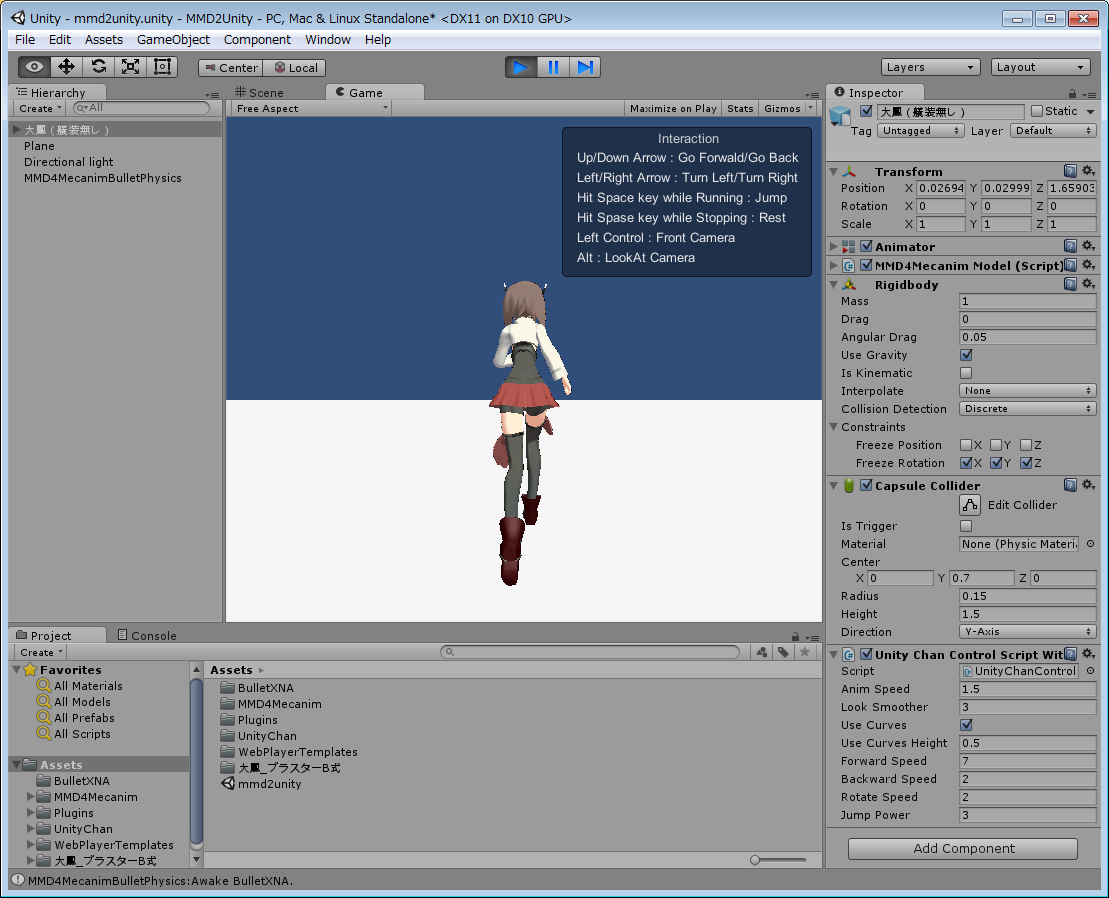Open Rigidbody component gear menu
Screen dimensions: 1109x898
(x=1088, y=284)
